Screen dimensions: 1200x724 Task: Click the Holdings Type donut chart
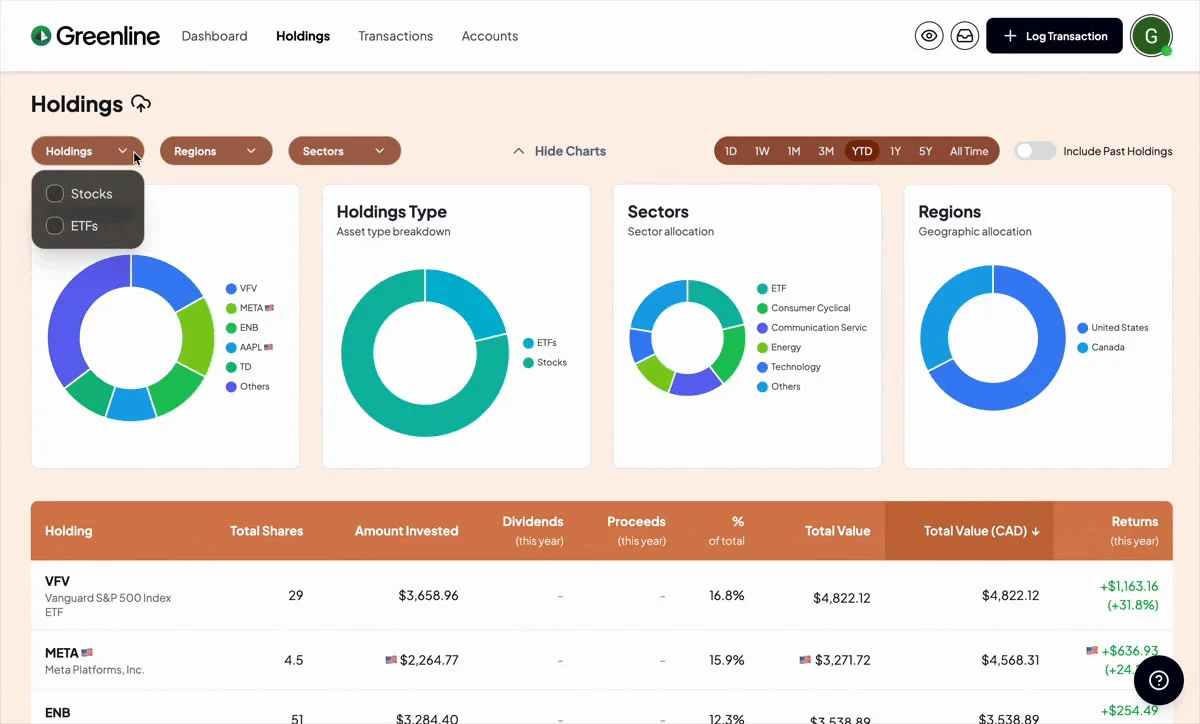coord(425,353)
